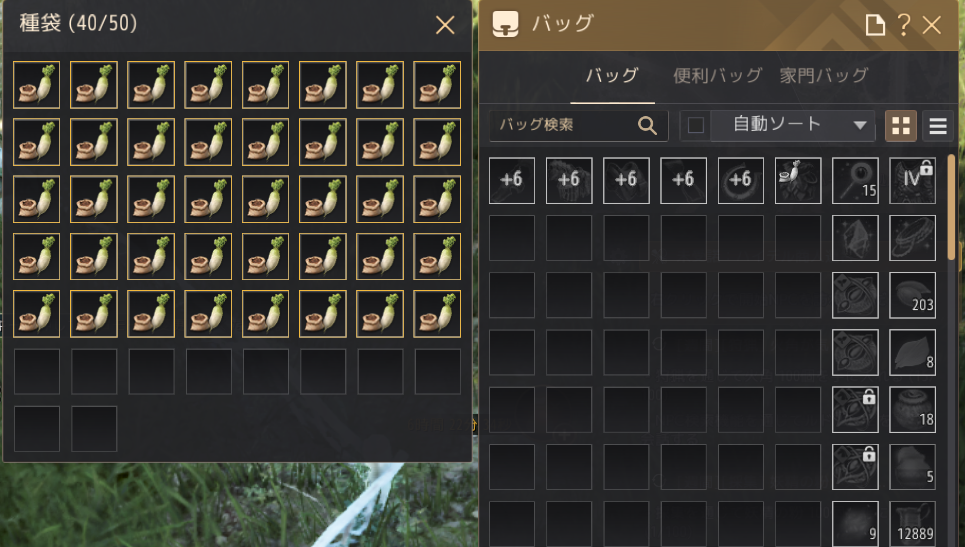Select the item stack showing 203
This screenshot has width=965, height=547.
pyautogui.click(x=913, y=295)
